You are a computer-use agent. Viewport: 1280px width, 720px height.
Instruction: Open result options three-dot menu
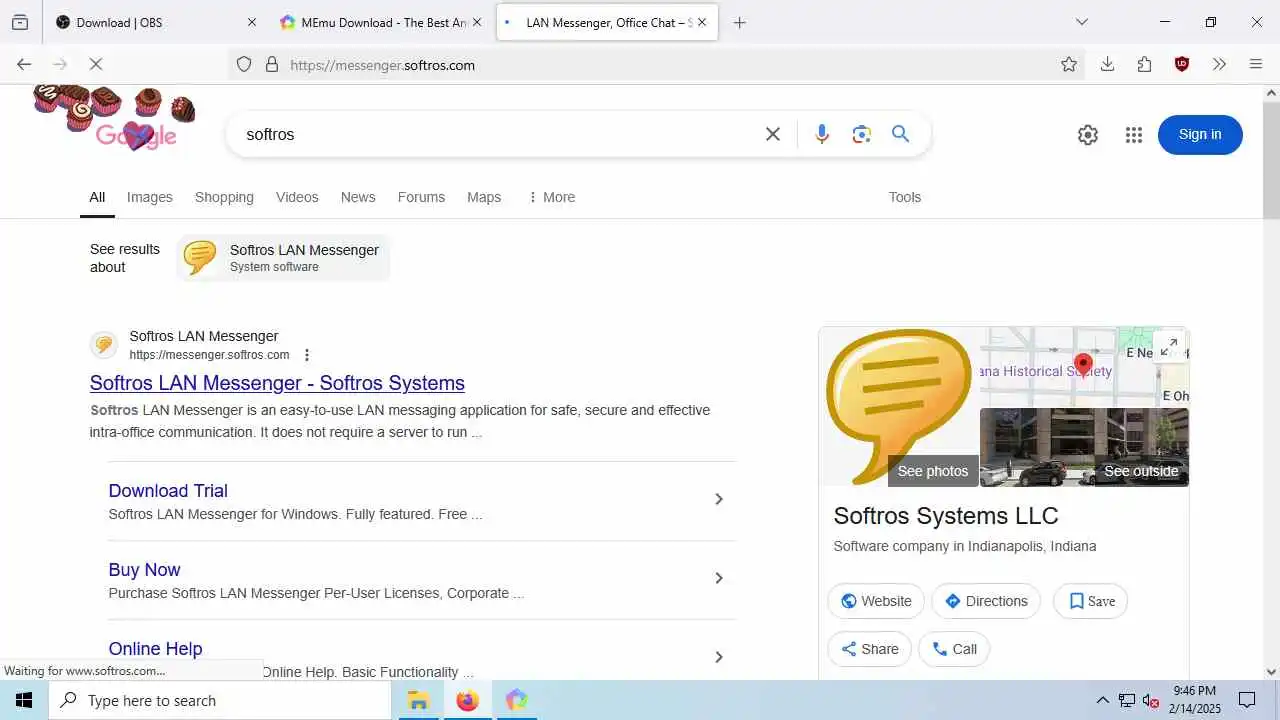tap(307, 355)
